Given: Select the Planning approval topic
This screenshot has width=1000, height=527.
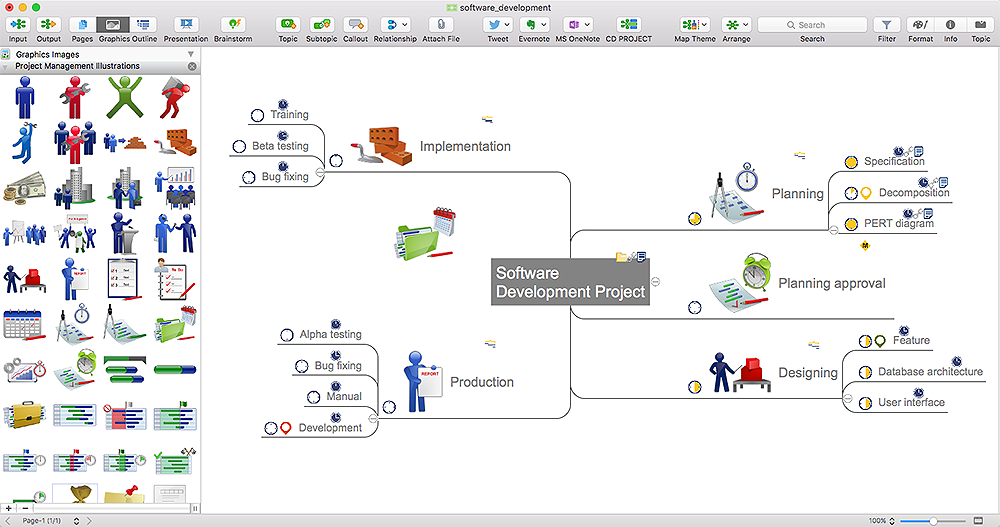Looking at the screenshot, I should pyautogui.click(x=831, y=283).
